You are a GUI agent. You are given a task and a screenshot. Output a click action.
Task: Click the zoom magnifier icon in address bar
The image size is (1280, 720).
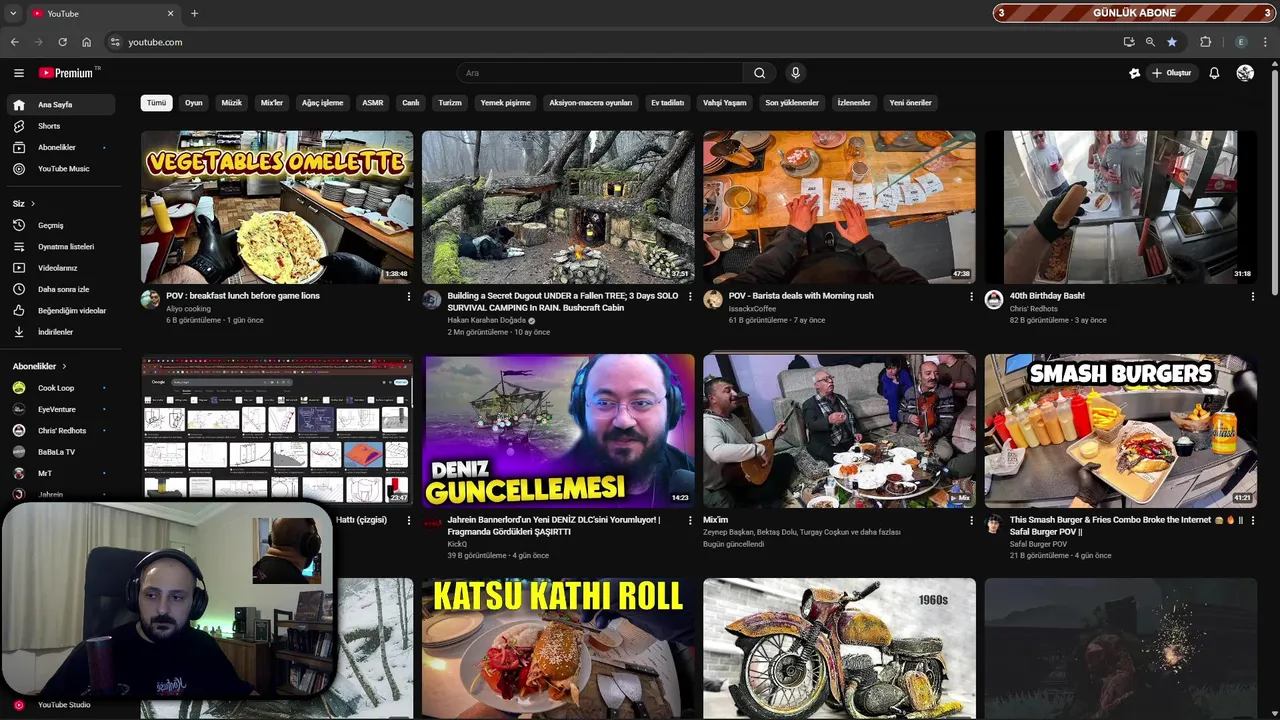1150,42
